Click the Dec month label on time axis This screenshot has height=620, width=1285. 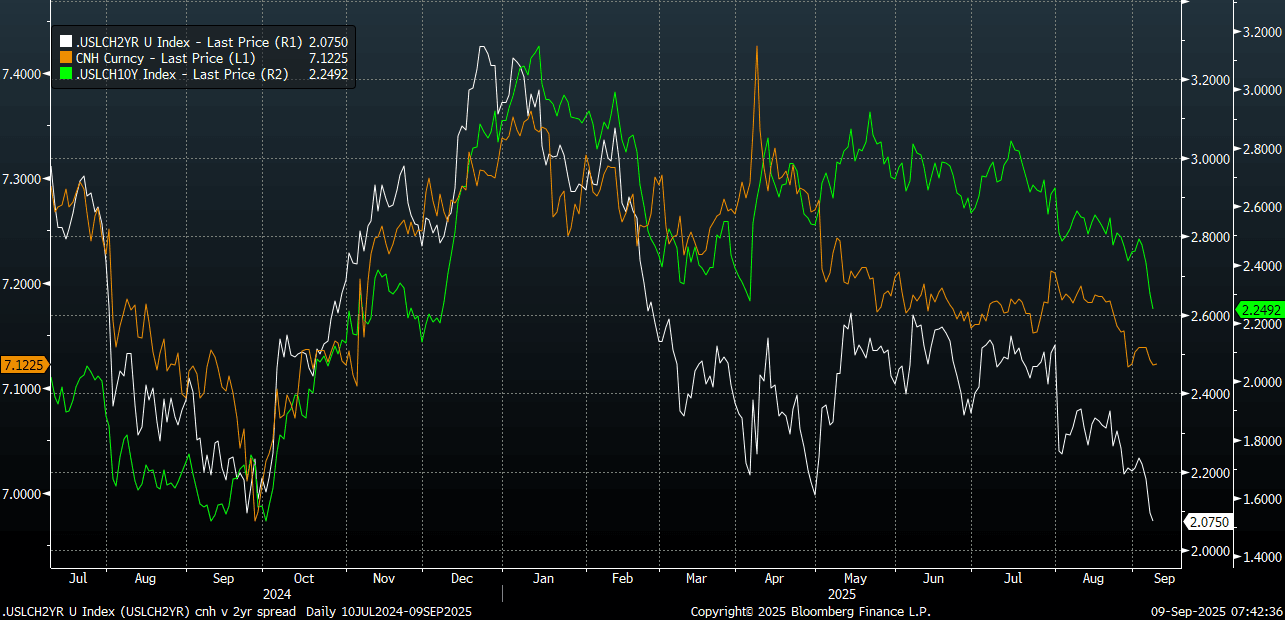462,578
